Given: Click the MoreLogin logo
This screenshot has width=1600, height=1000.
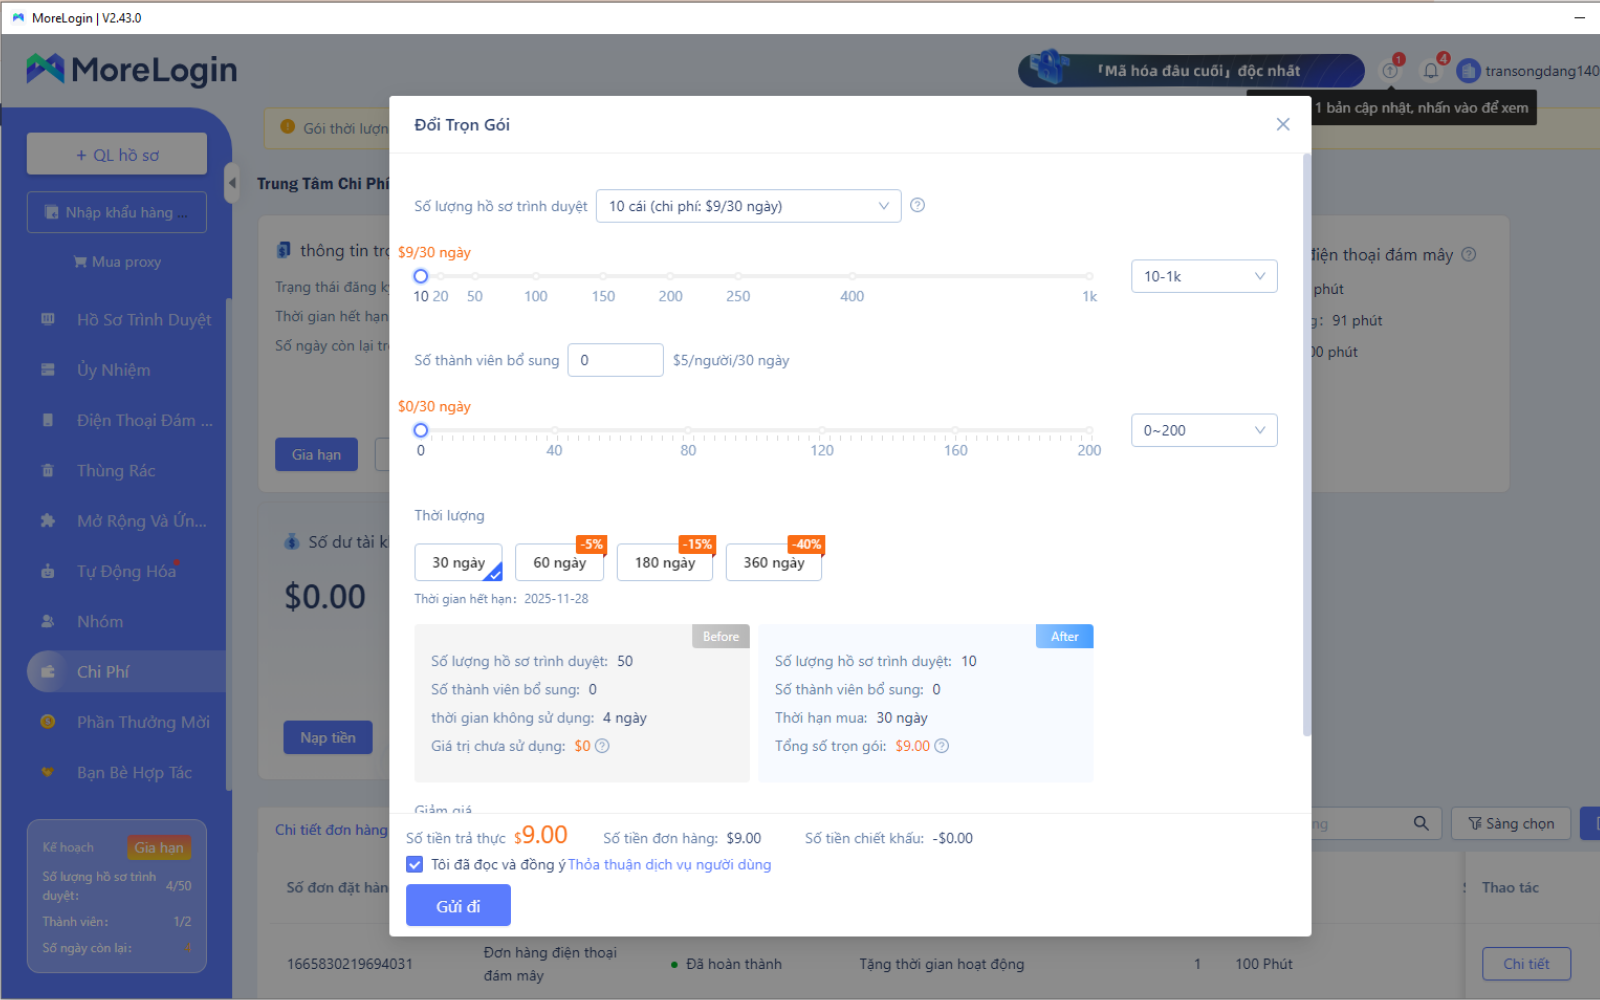Looking at the screenshot, I should pos(132,69).
